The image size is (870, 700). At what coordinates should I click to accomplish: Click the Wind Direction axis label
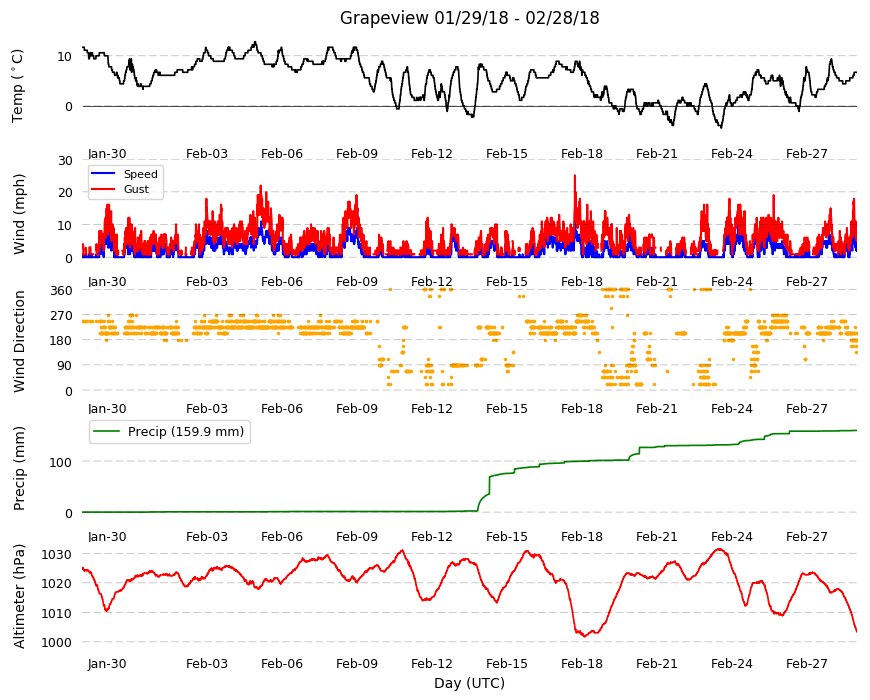[19, 342]
